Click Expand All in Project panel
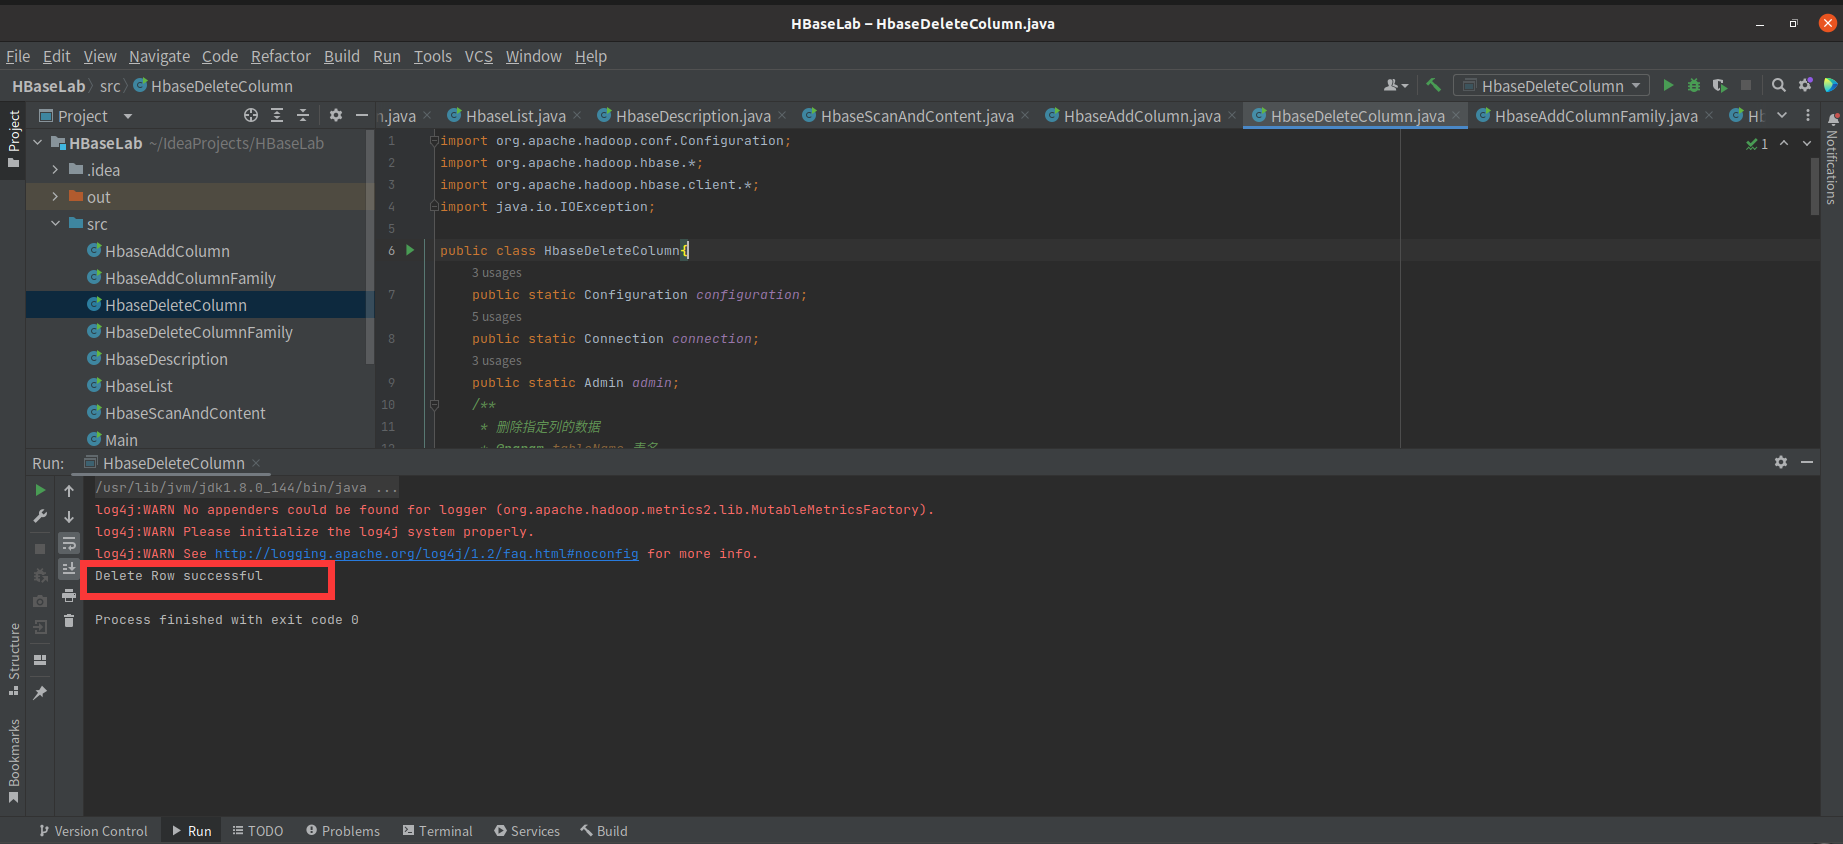The image size is (1843, 844). [277, 116]
